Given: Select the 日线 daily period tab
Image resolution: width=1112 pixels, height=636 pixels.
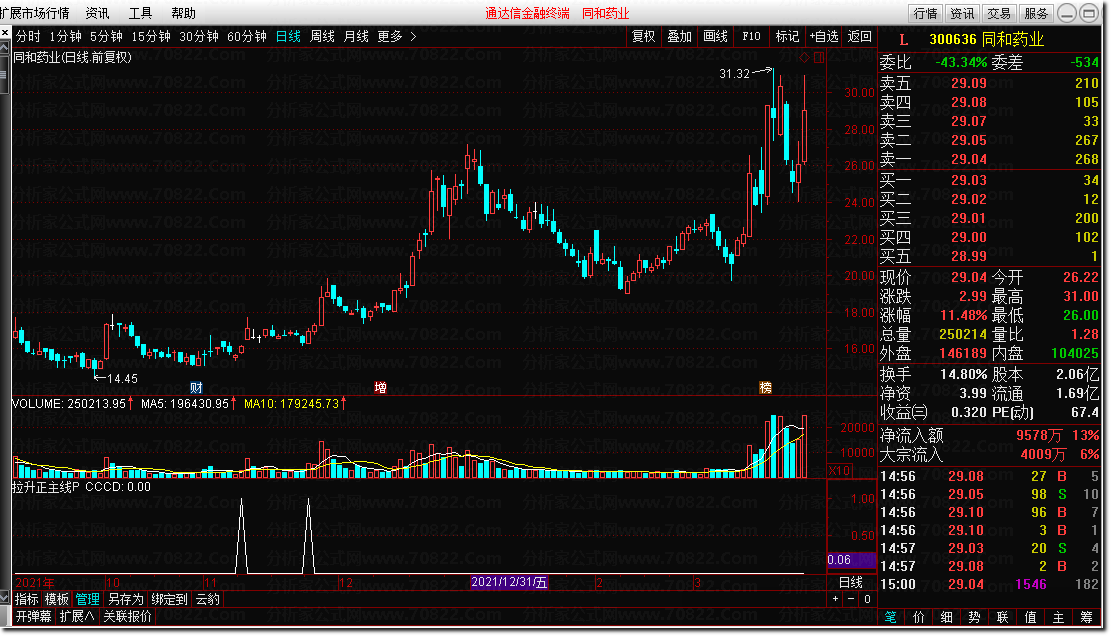Looking at the screenshot, I should tap(288, 36).
